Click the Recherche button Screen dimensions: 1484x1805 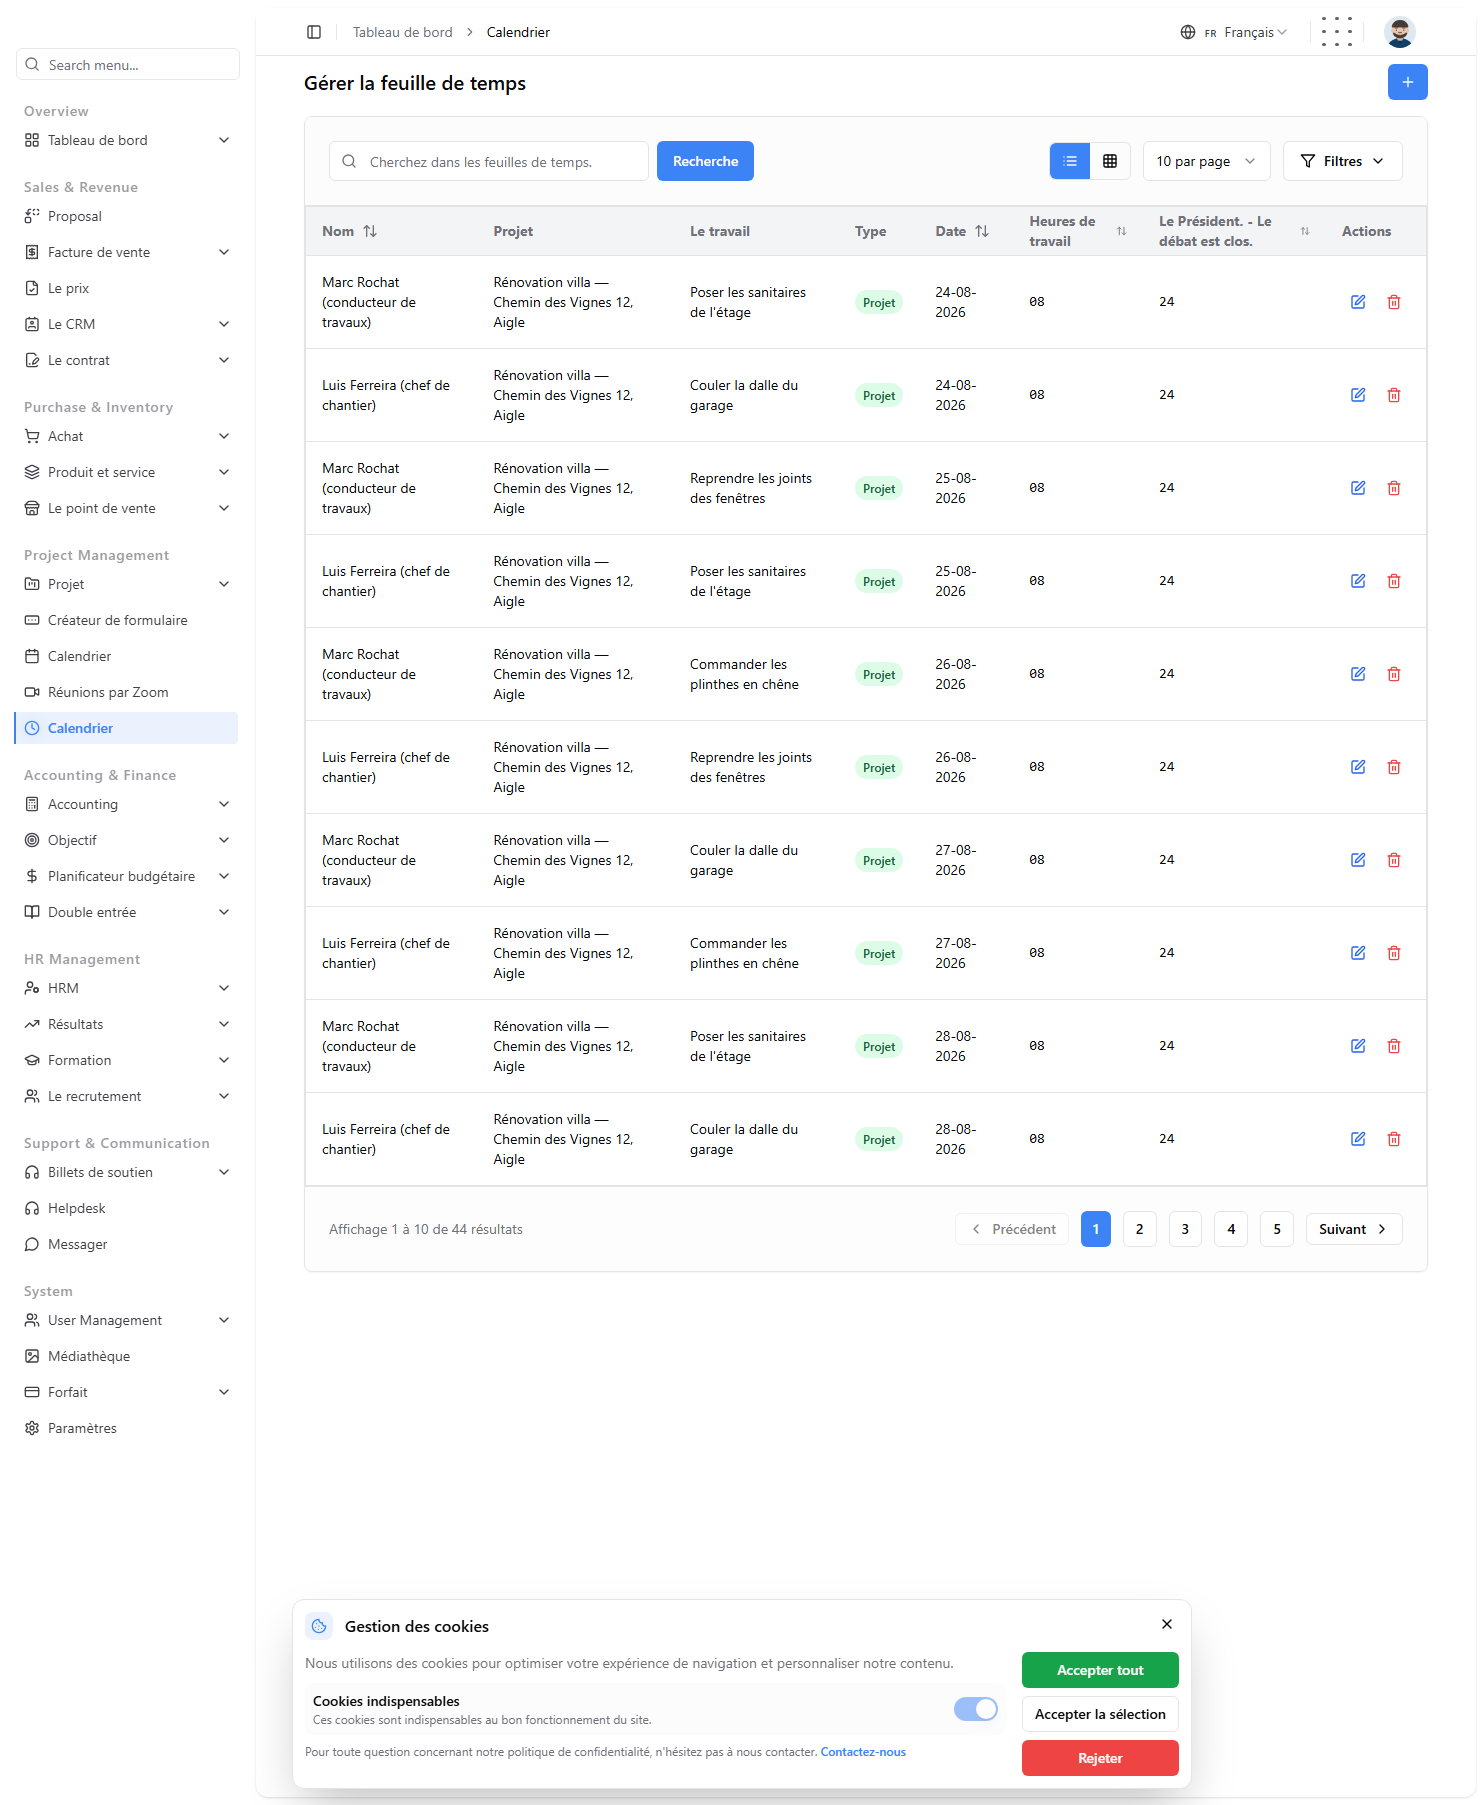(705, 161)
